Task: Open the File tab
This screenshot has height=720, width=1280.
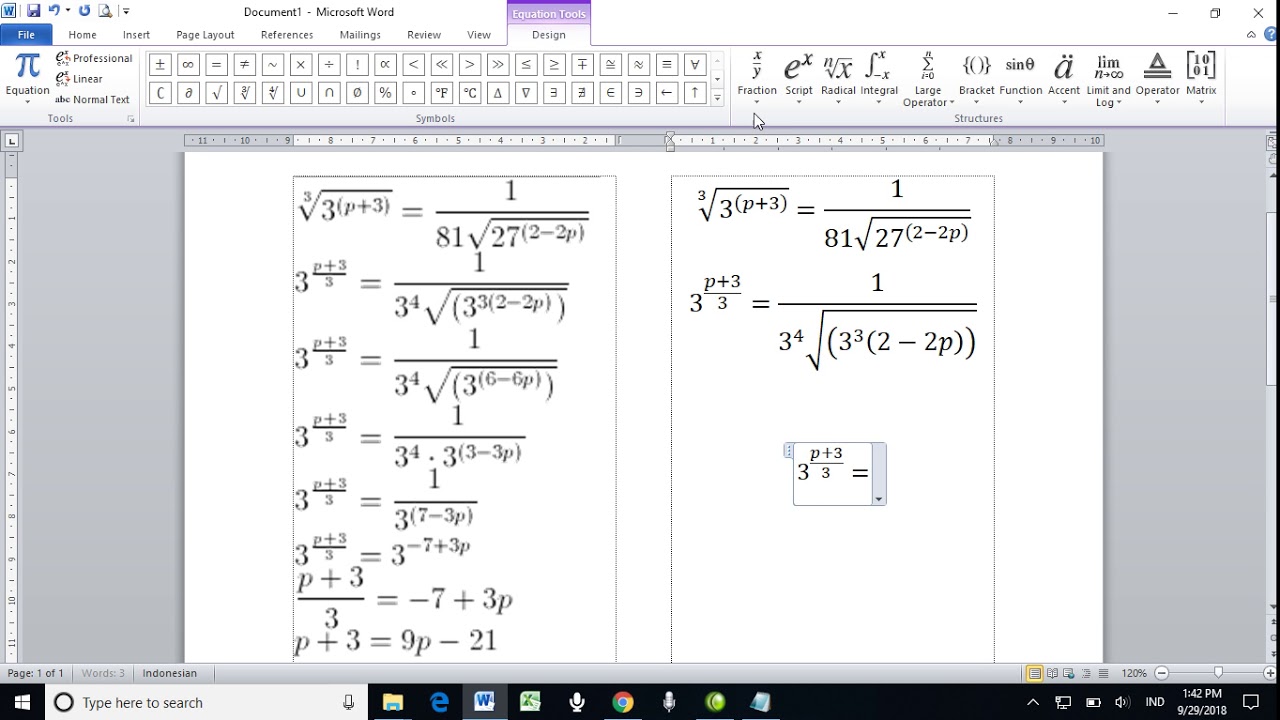Action: coord(26,35)
